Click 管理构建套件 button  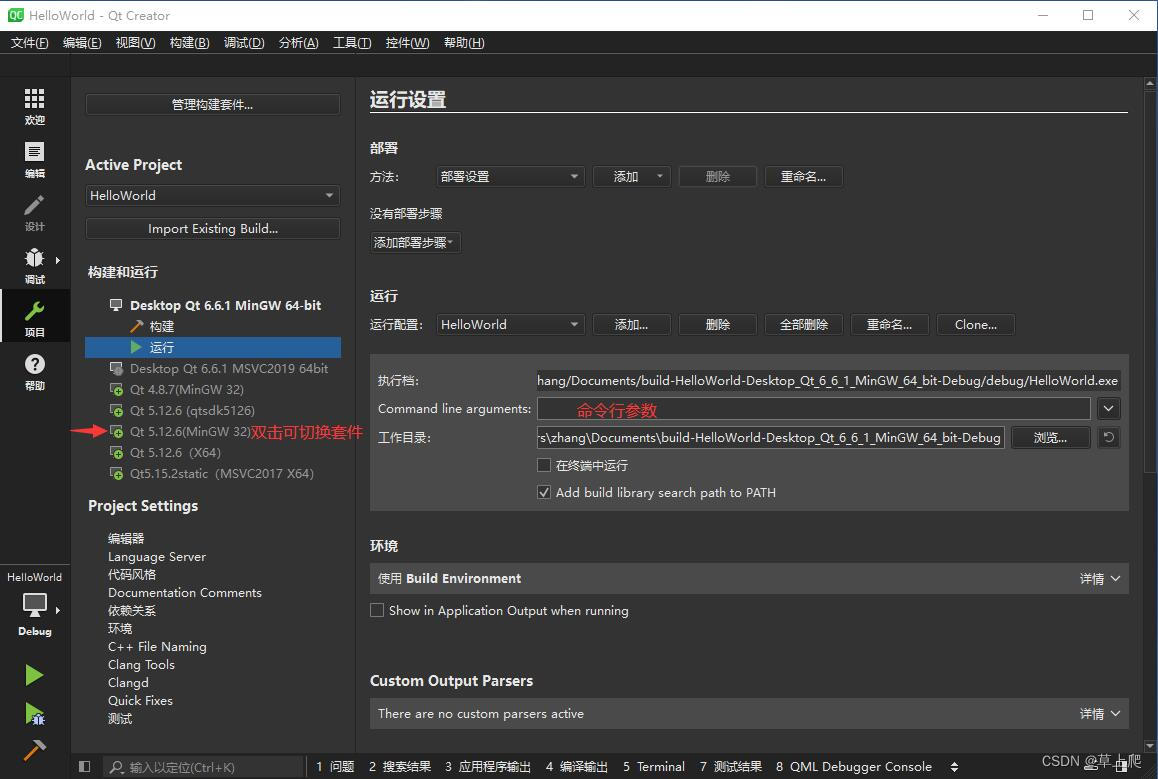pos(212,104)
